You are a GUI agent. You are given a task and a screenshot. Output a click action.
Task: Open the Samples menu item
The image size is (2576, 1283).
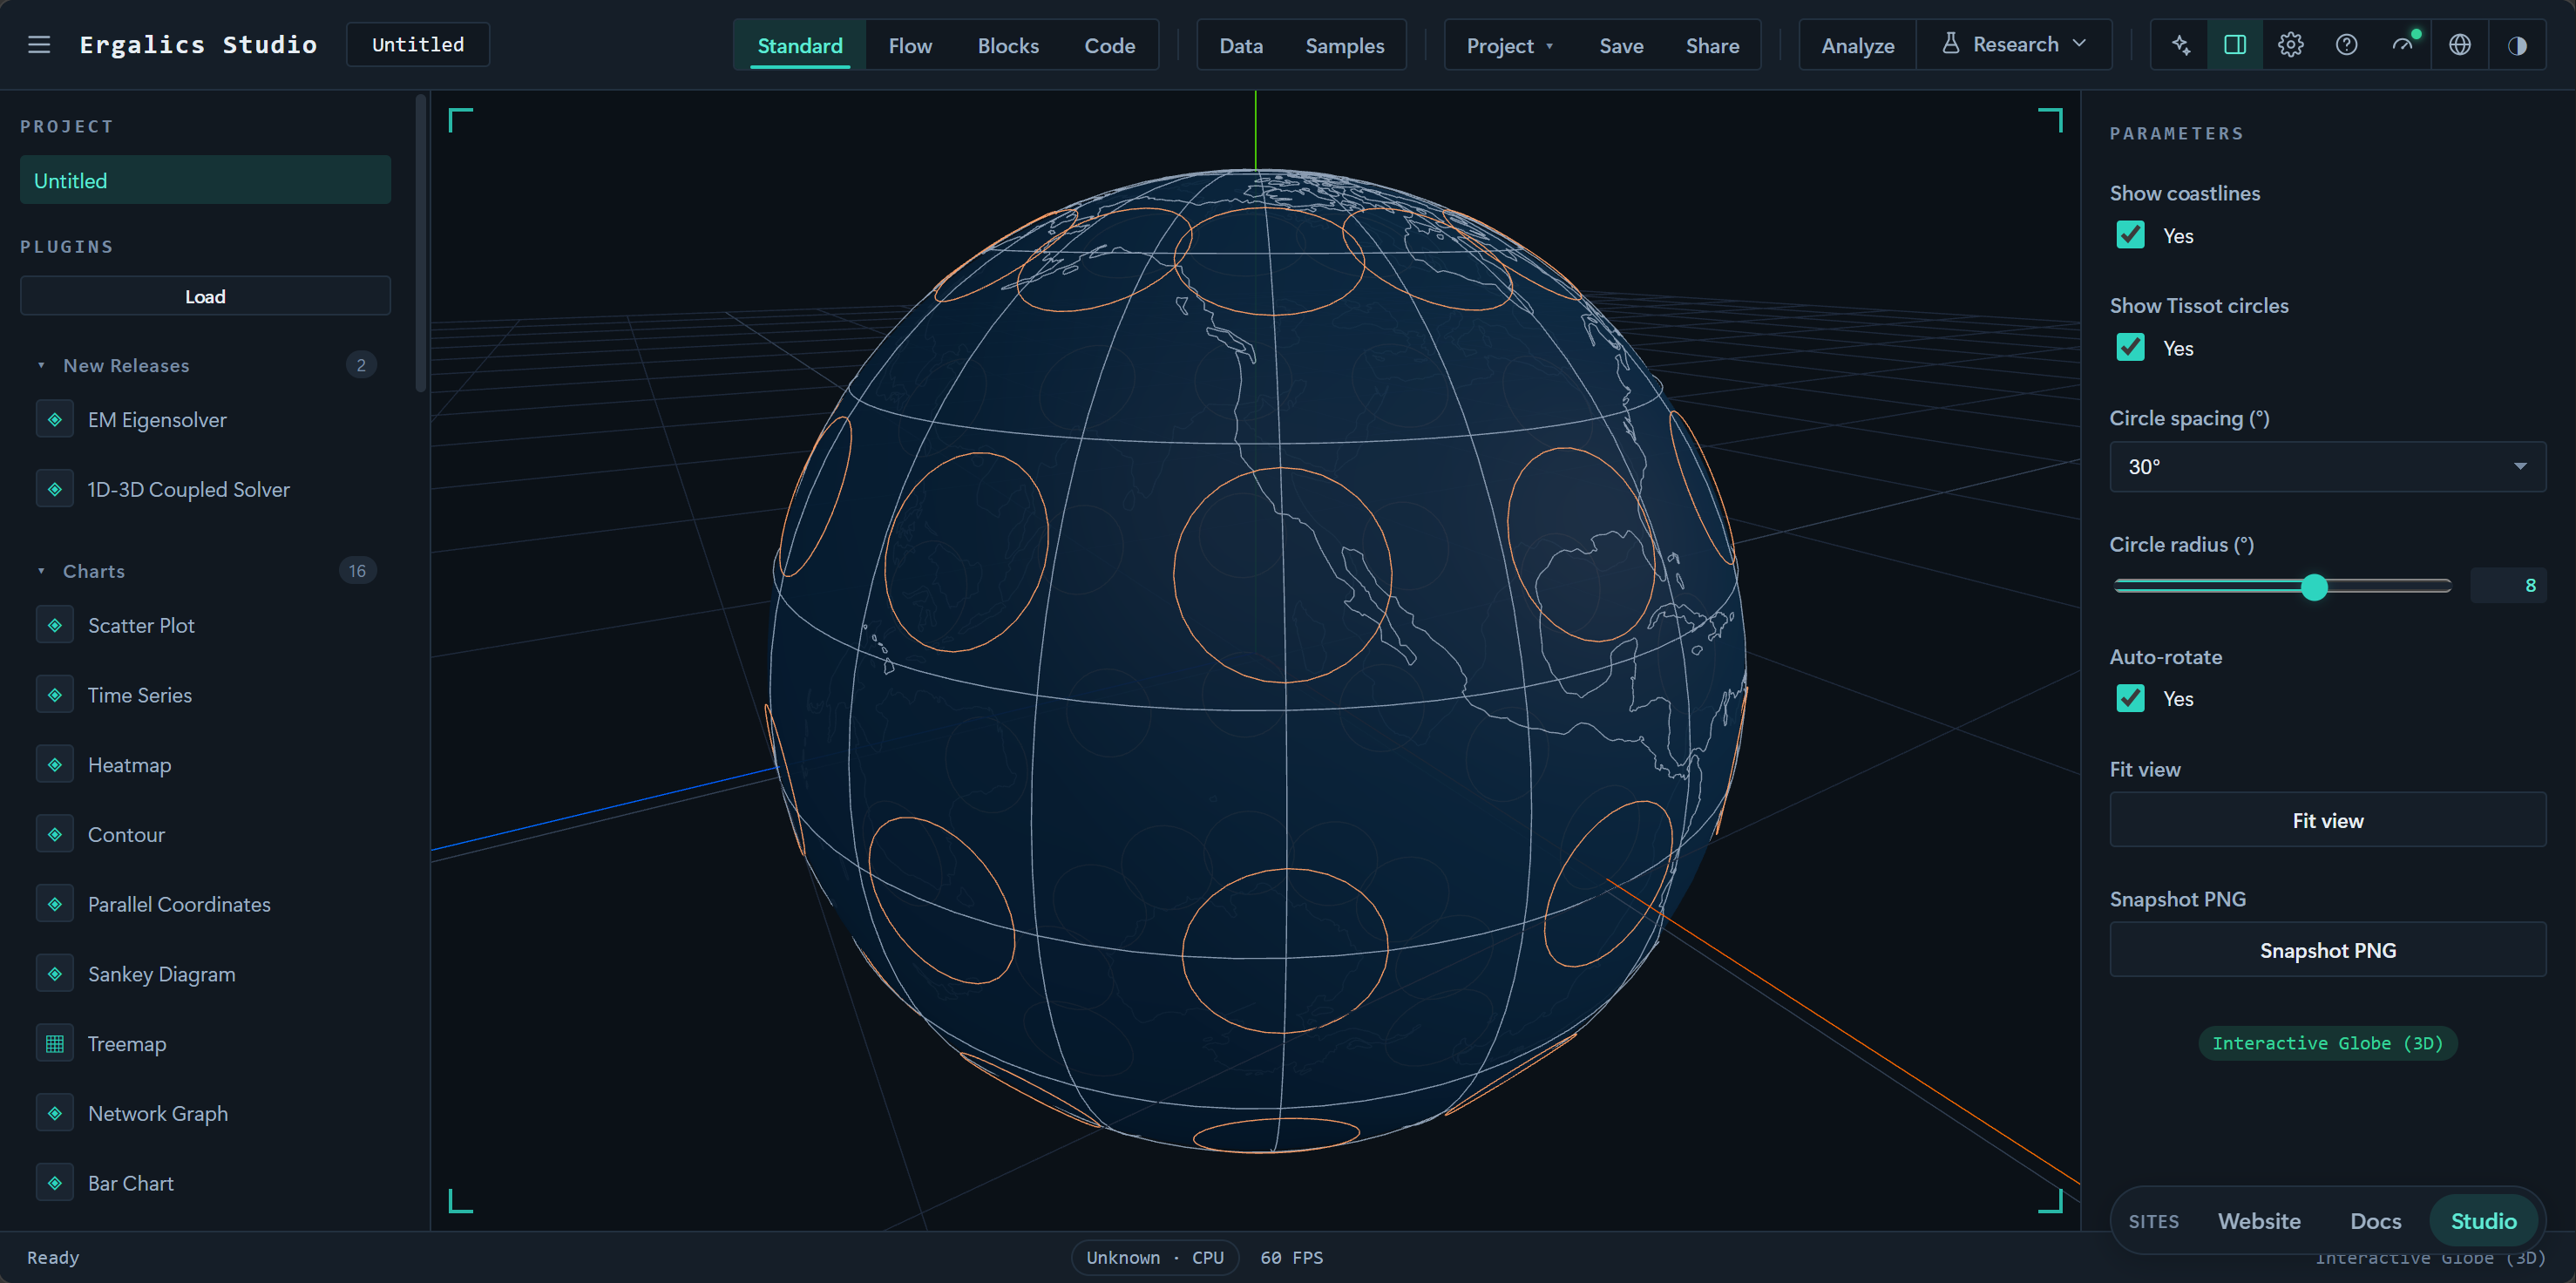(1344, 46)
